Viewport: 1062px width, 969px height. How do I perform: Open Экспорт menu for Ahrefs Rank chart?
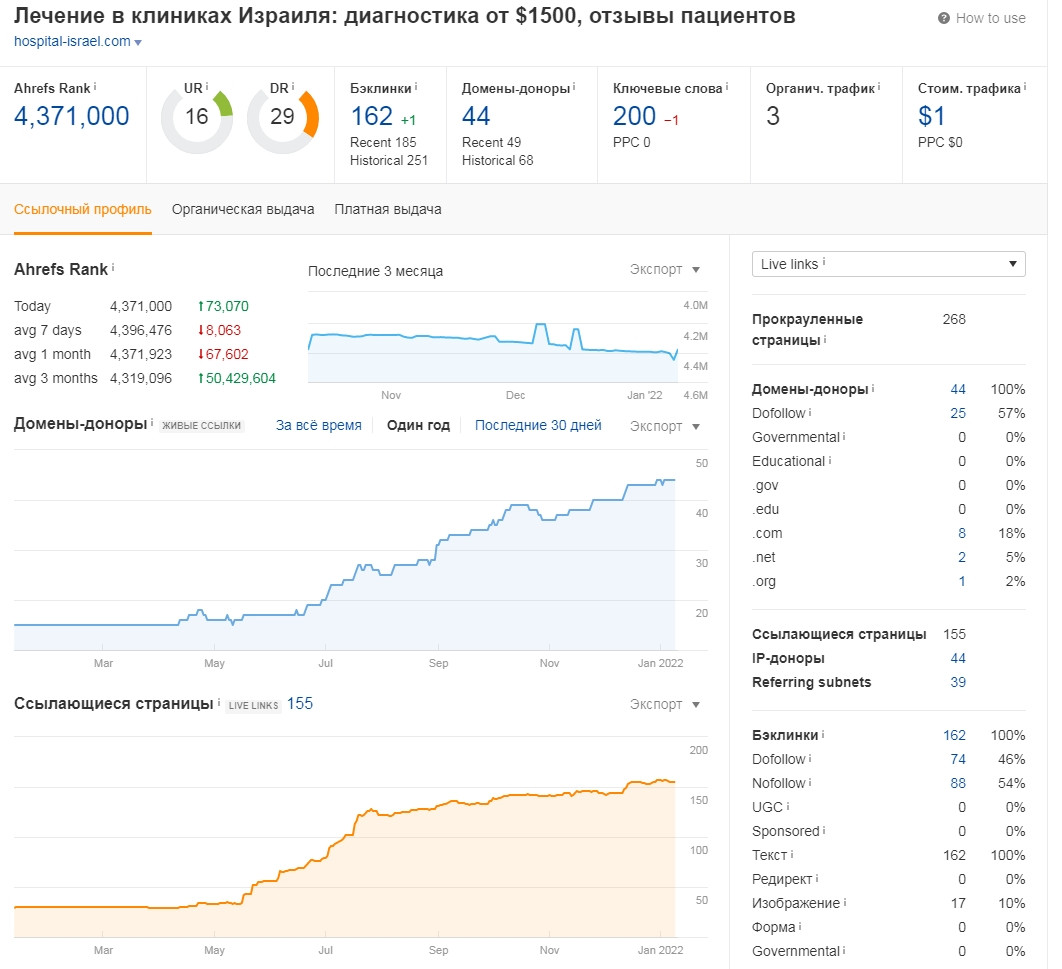(665, 270)
